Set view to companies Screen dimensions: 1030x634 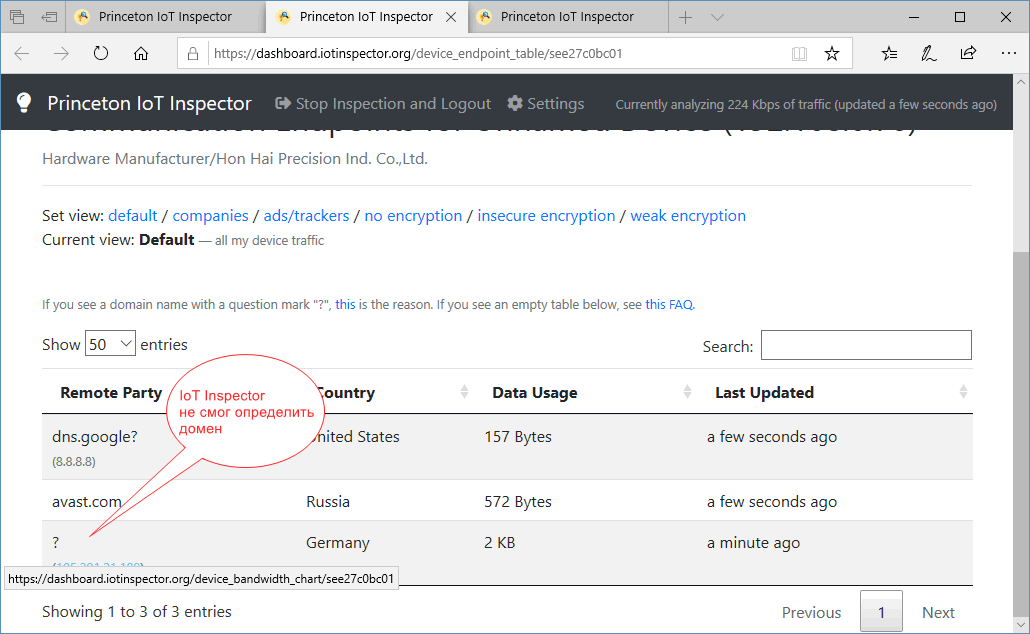210,215
